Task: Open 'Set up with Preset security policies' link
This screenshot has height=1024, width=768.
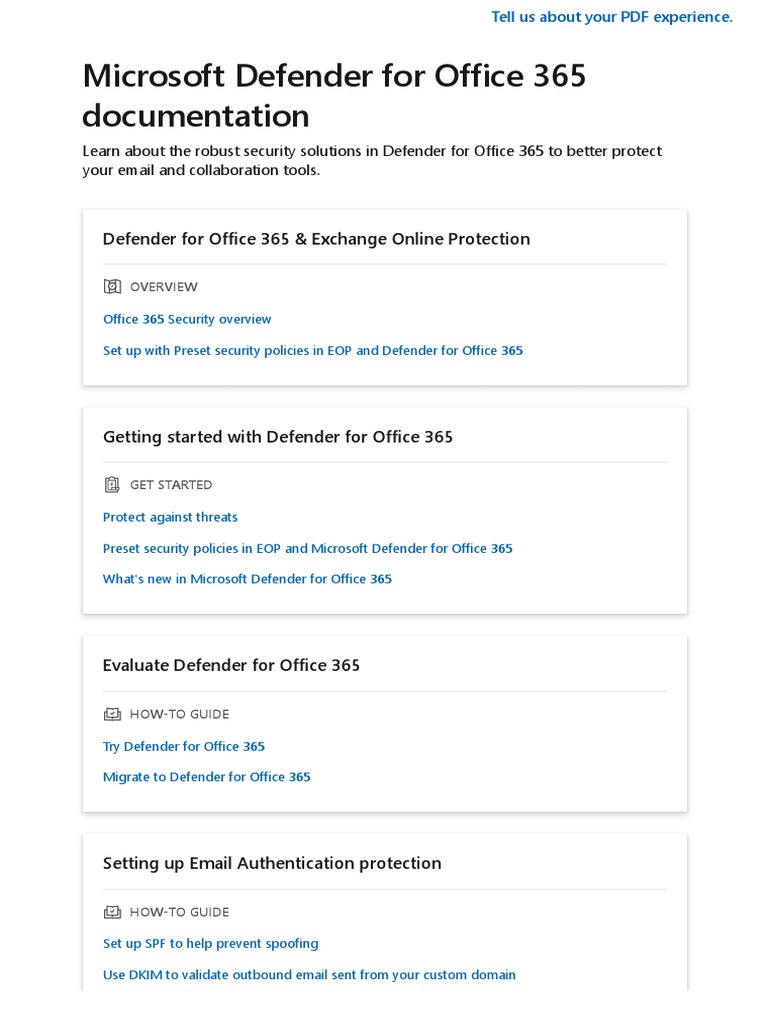Action: tap(313, 350)
